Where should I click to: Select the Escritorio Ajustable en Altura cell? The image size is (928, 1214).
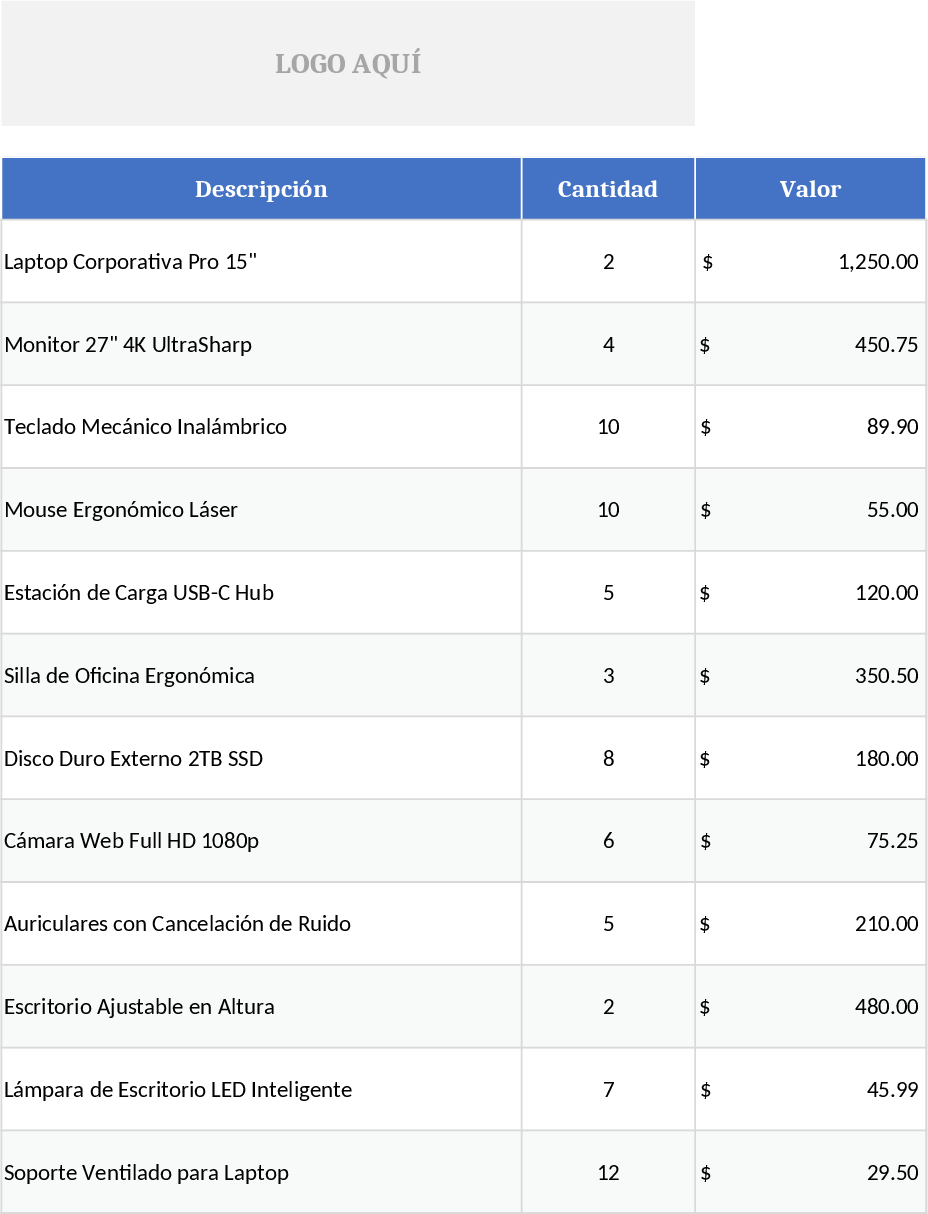pos(140,1007)
